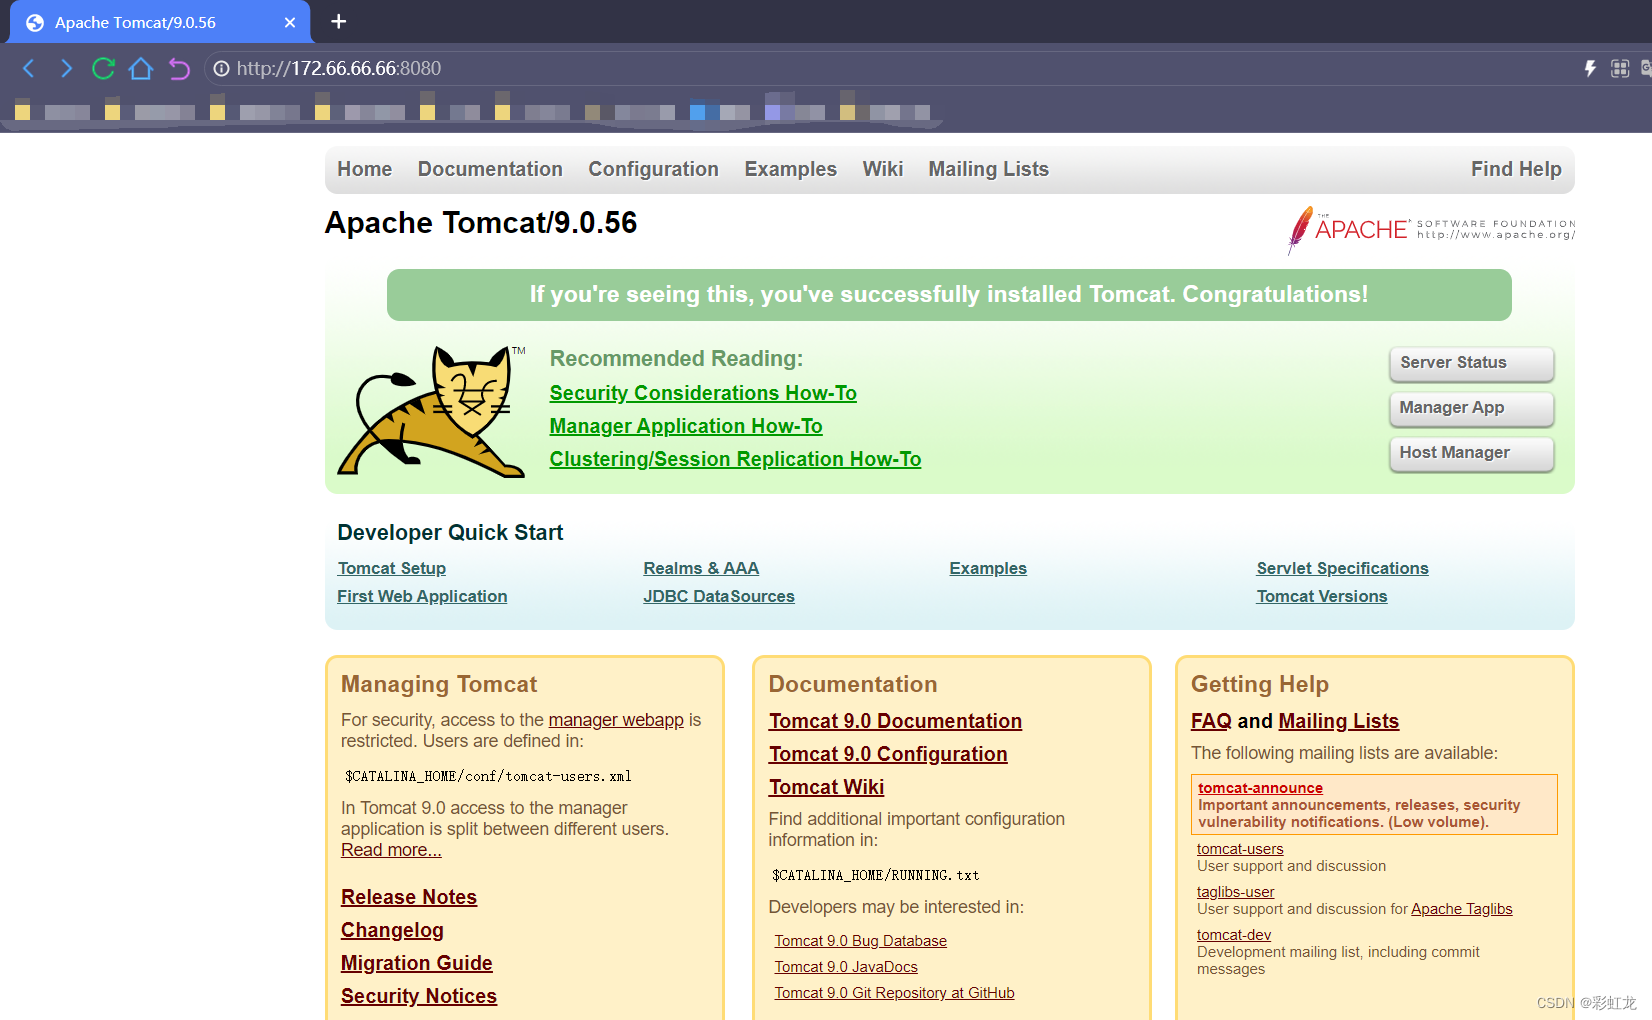
Task: Open the taglibs-user mailing list link
Action: 1236,892
